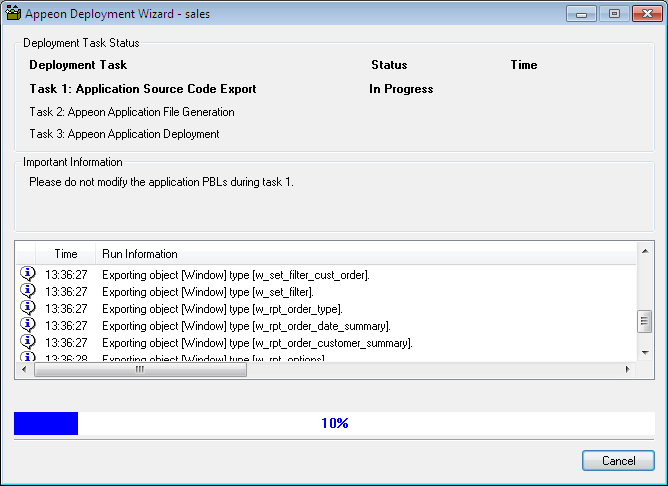Select log entry 'type [w_set_filter].' text
The height and width of the screenshot is (486, 668).
click(x=271, y=292)
